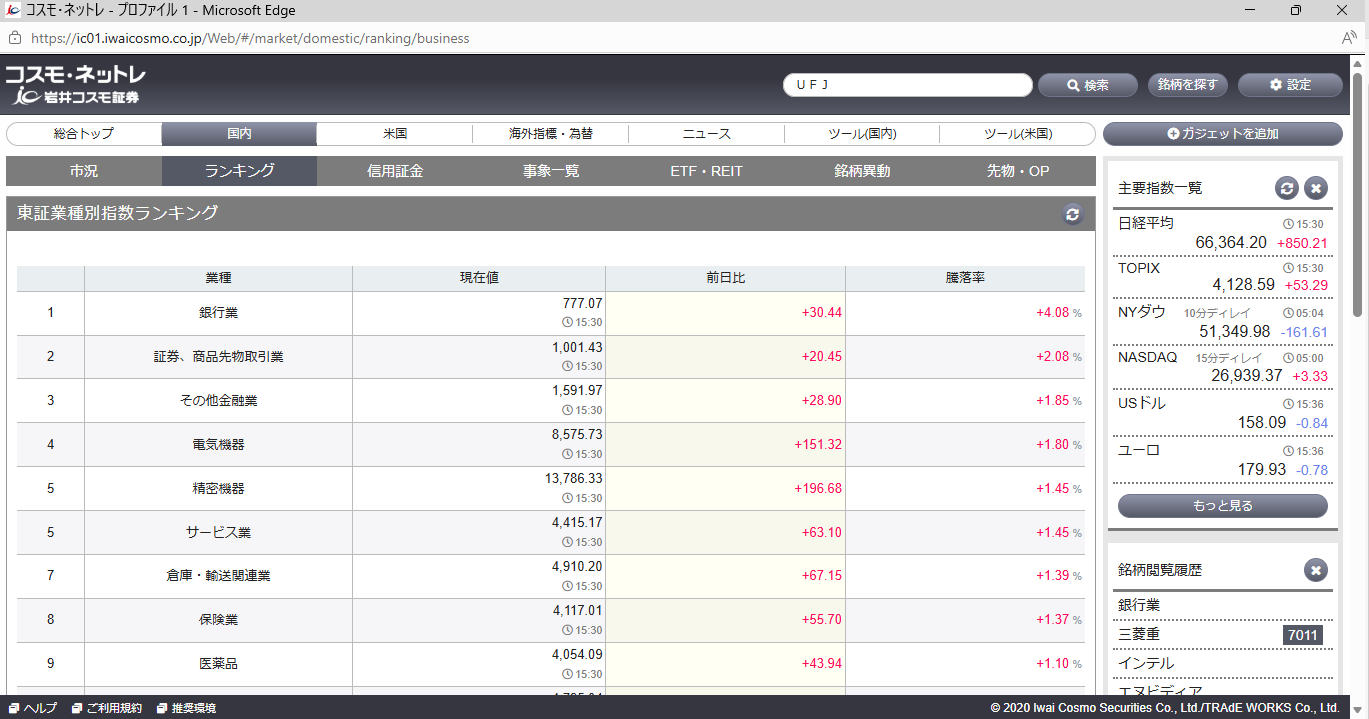Click the Read Aloud icon in address bar
The width and height of the screenshot is (1369, 719).
coord(1349,38)
